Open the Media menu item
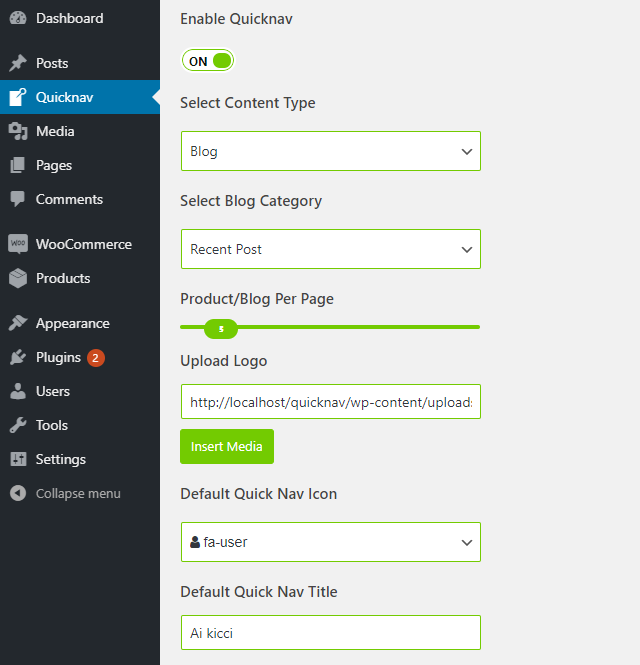Image resolution: width=640 pixels, height=665 pixels. click(80, 131)
